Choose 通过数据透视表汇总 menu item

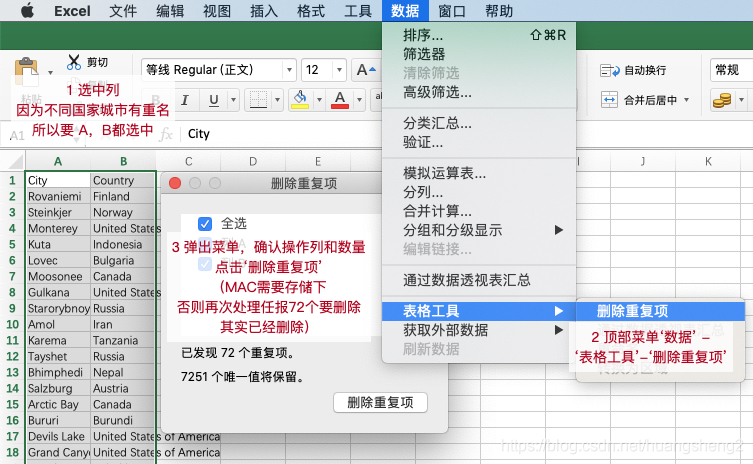tap(479, 280)
